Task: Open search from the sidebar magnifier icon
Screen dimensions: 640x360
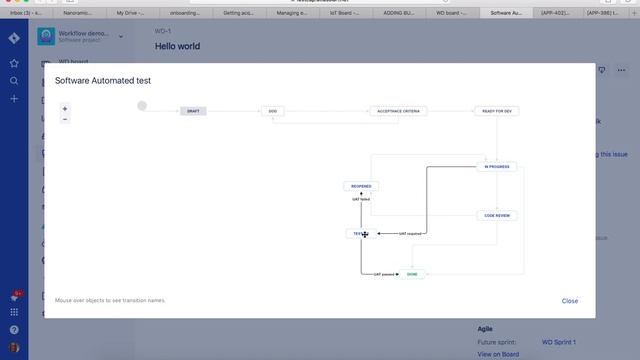Action: [x=14, y=81]
